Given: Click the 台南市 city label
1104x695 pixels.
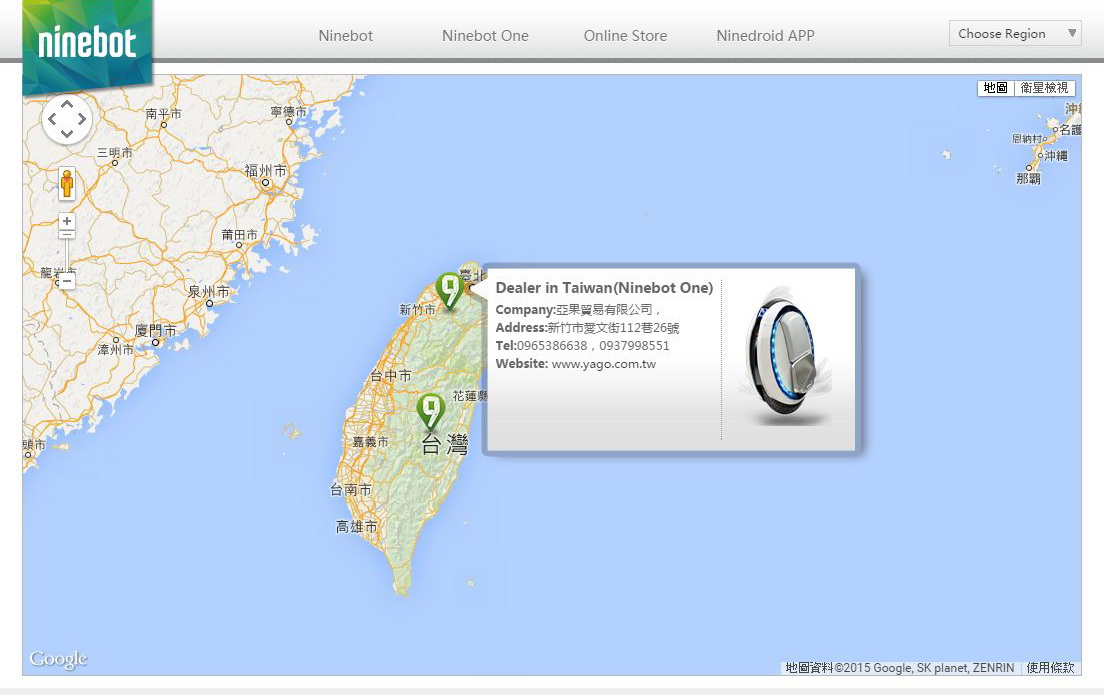Looking at the screenshot, I should click(x=351, y=489).
